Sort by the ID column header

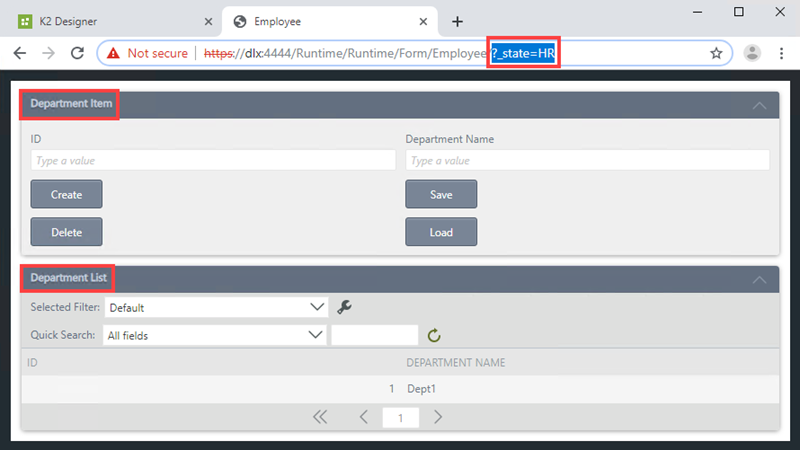32,363
